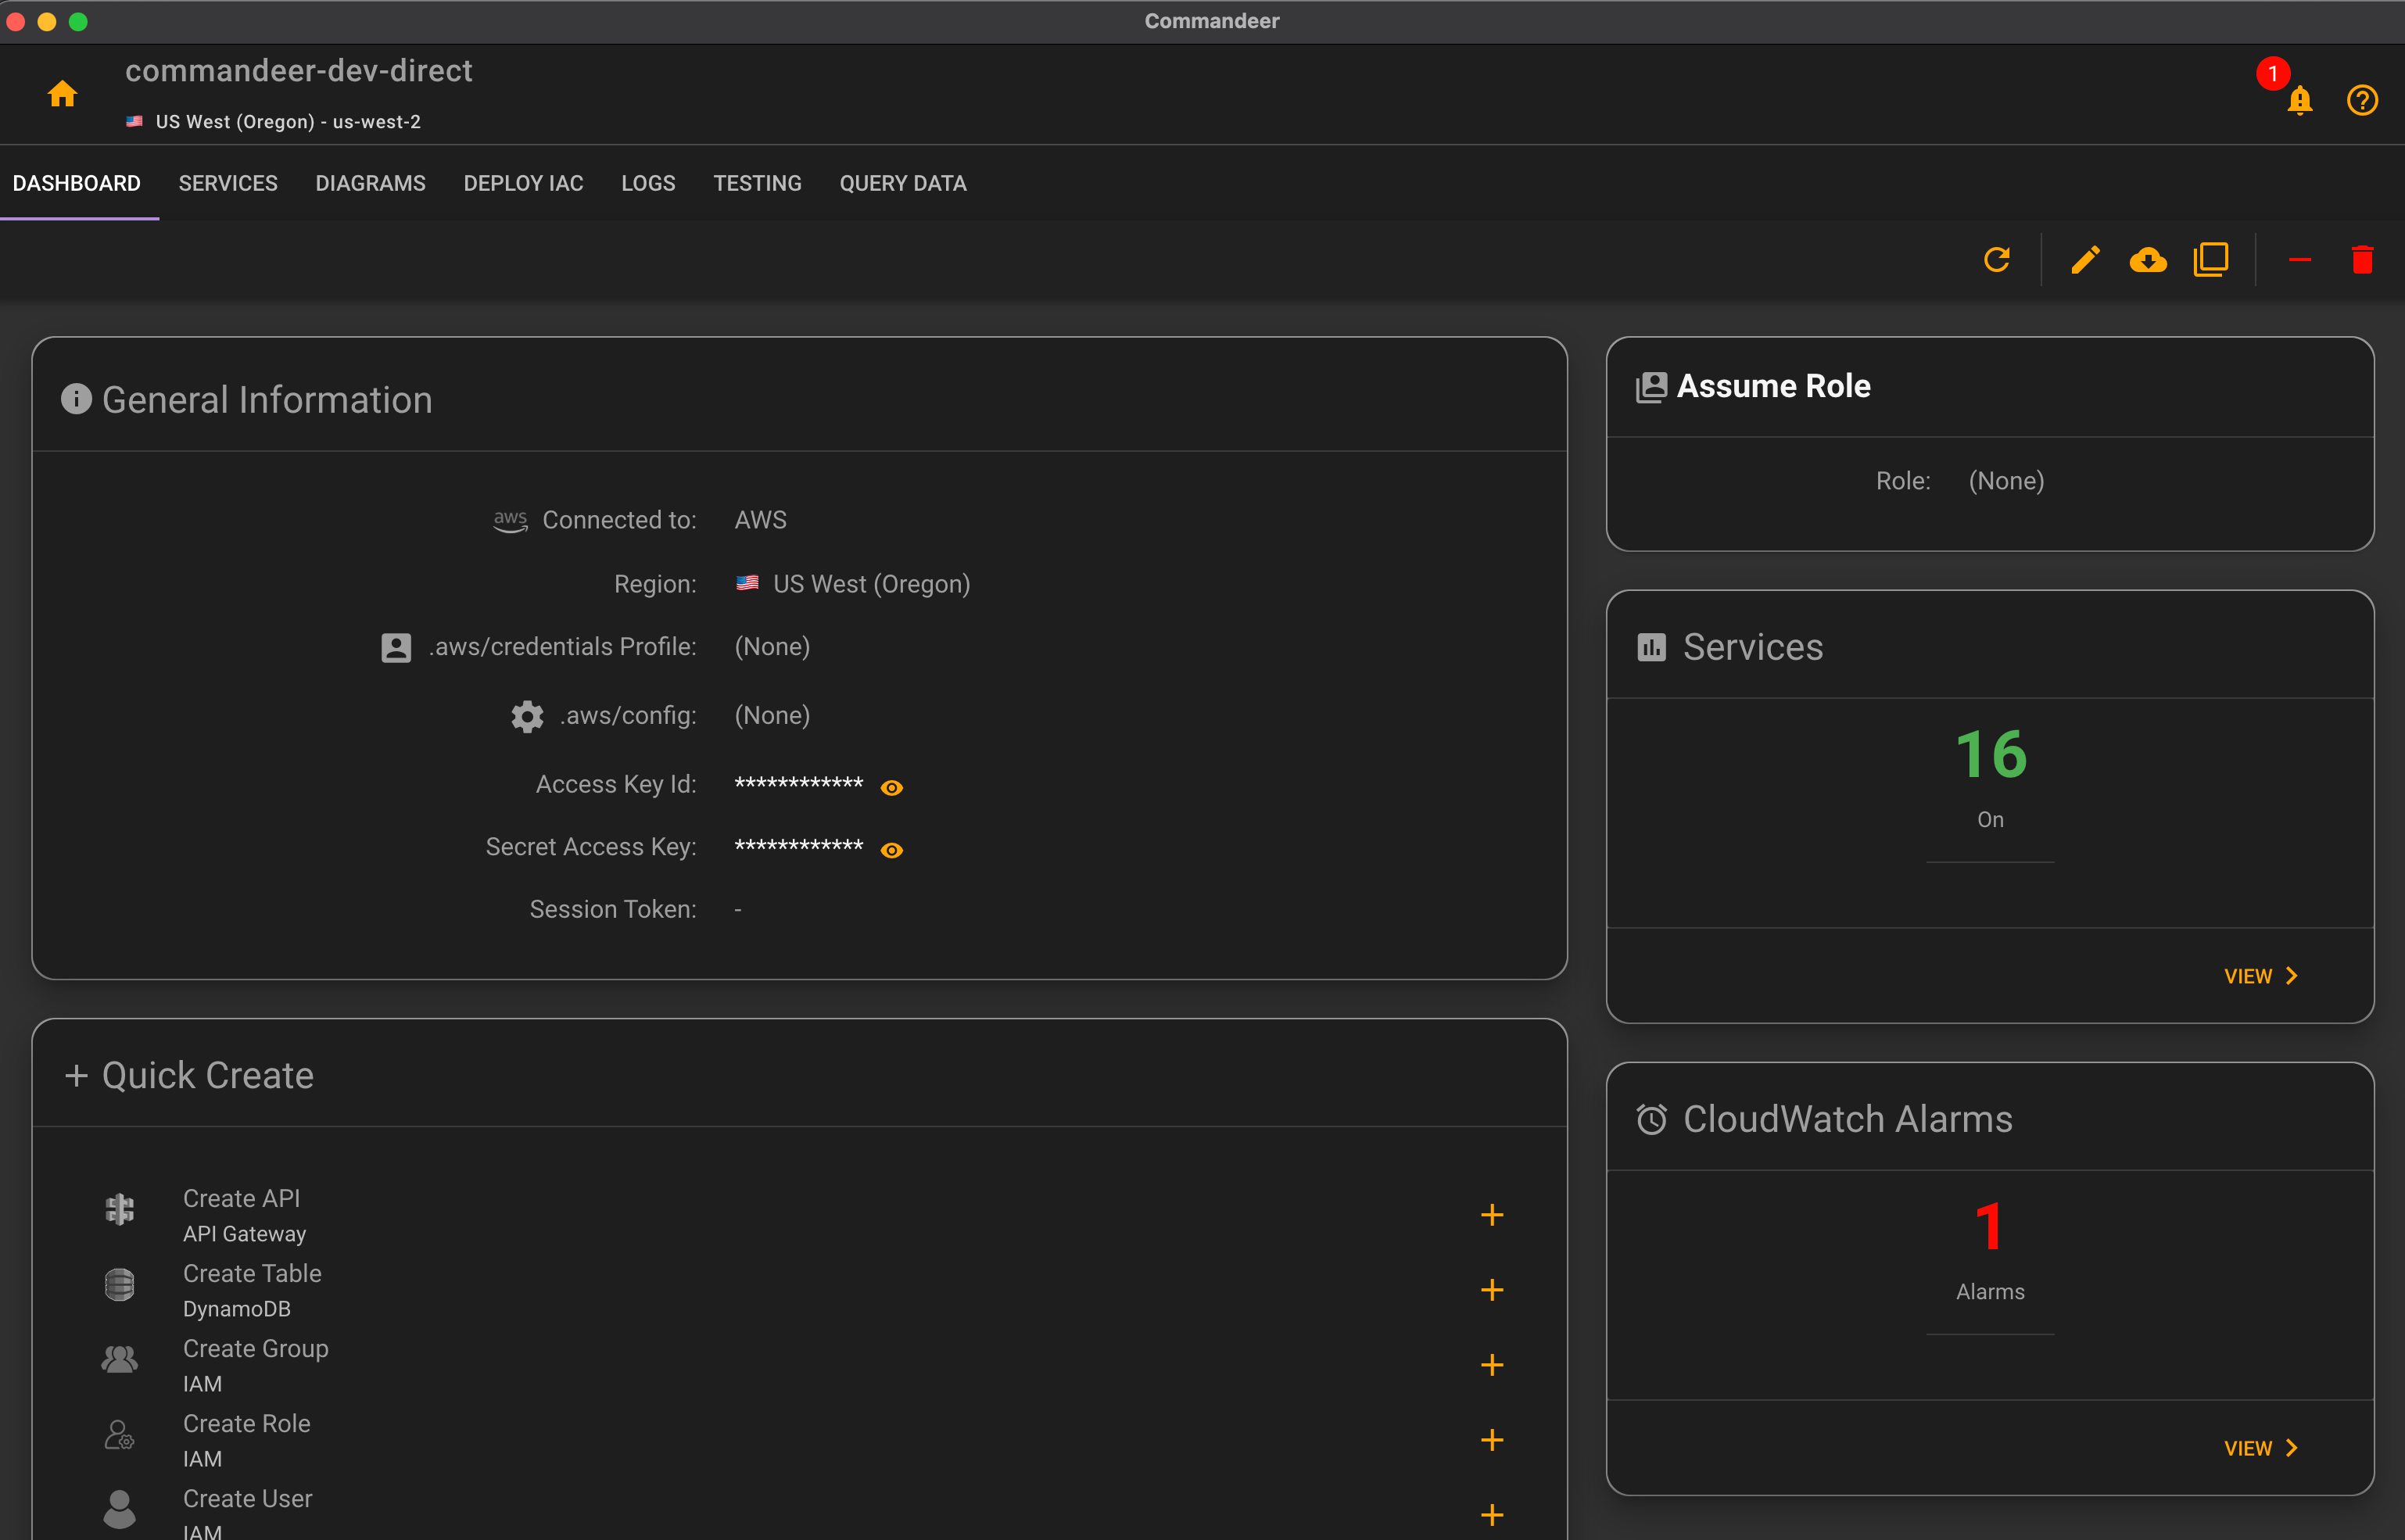The width and height of the screenshot is (2405, 1540).
Task: Click the Create API label
Action: coord(241,1198)
